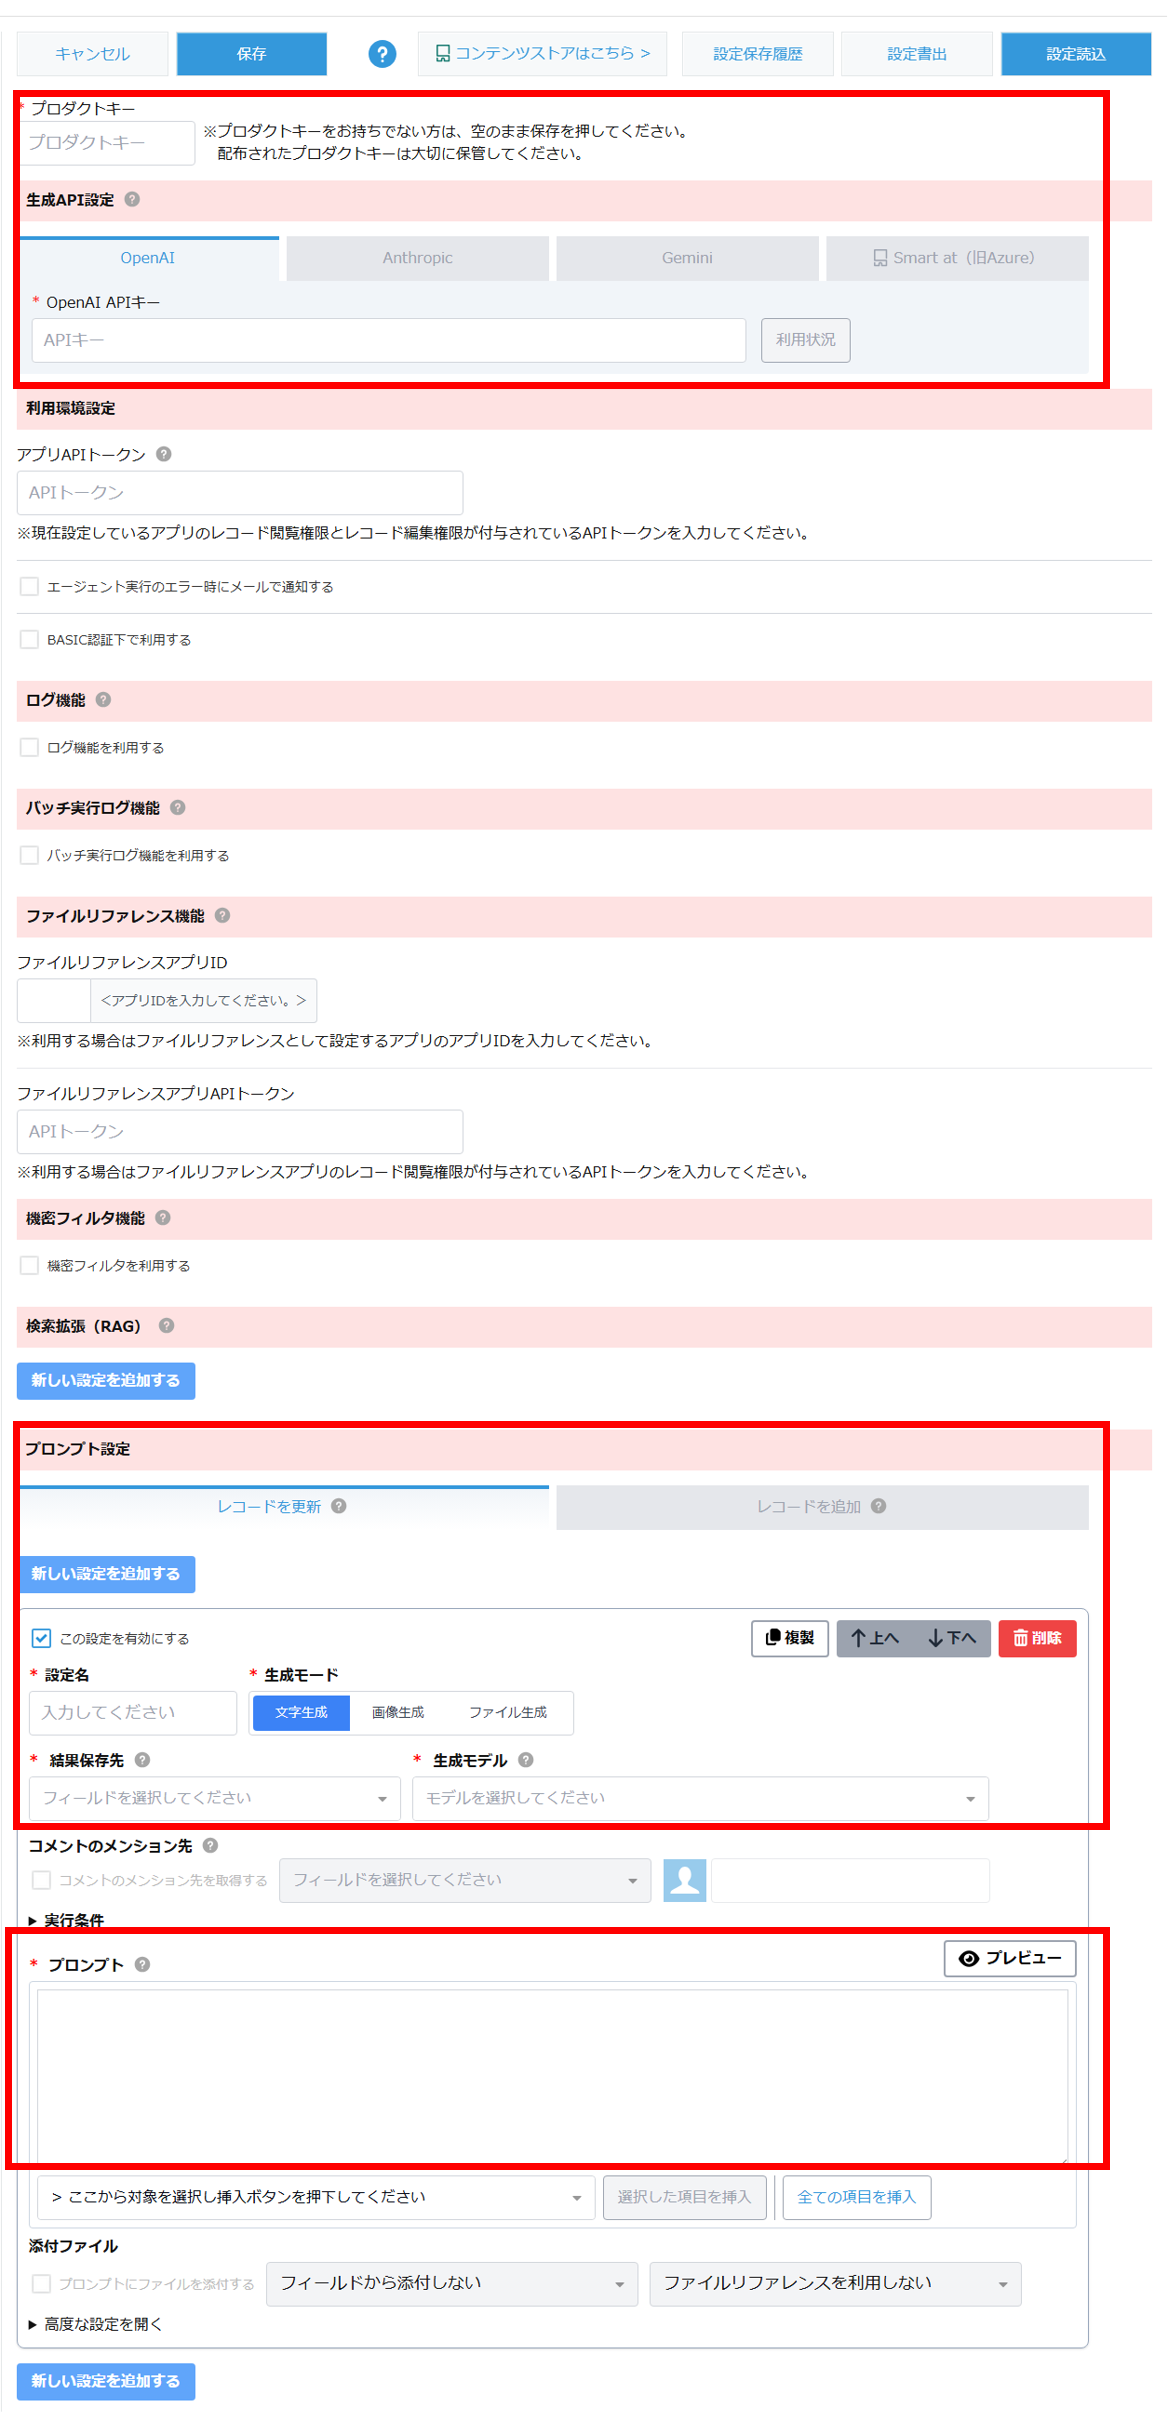1168x2434 pixels.
Task: Open help icon next to 機密フィルタ機能
Action: point(163,1218)
